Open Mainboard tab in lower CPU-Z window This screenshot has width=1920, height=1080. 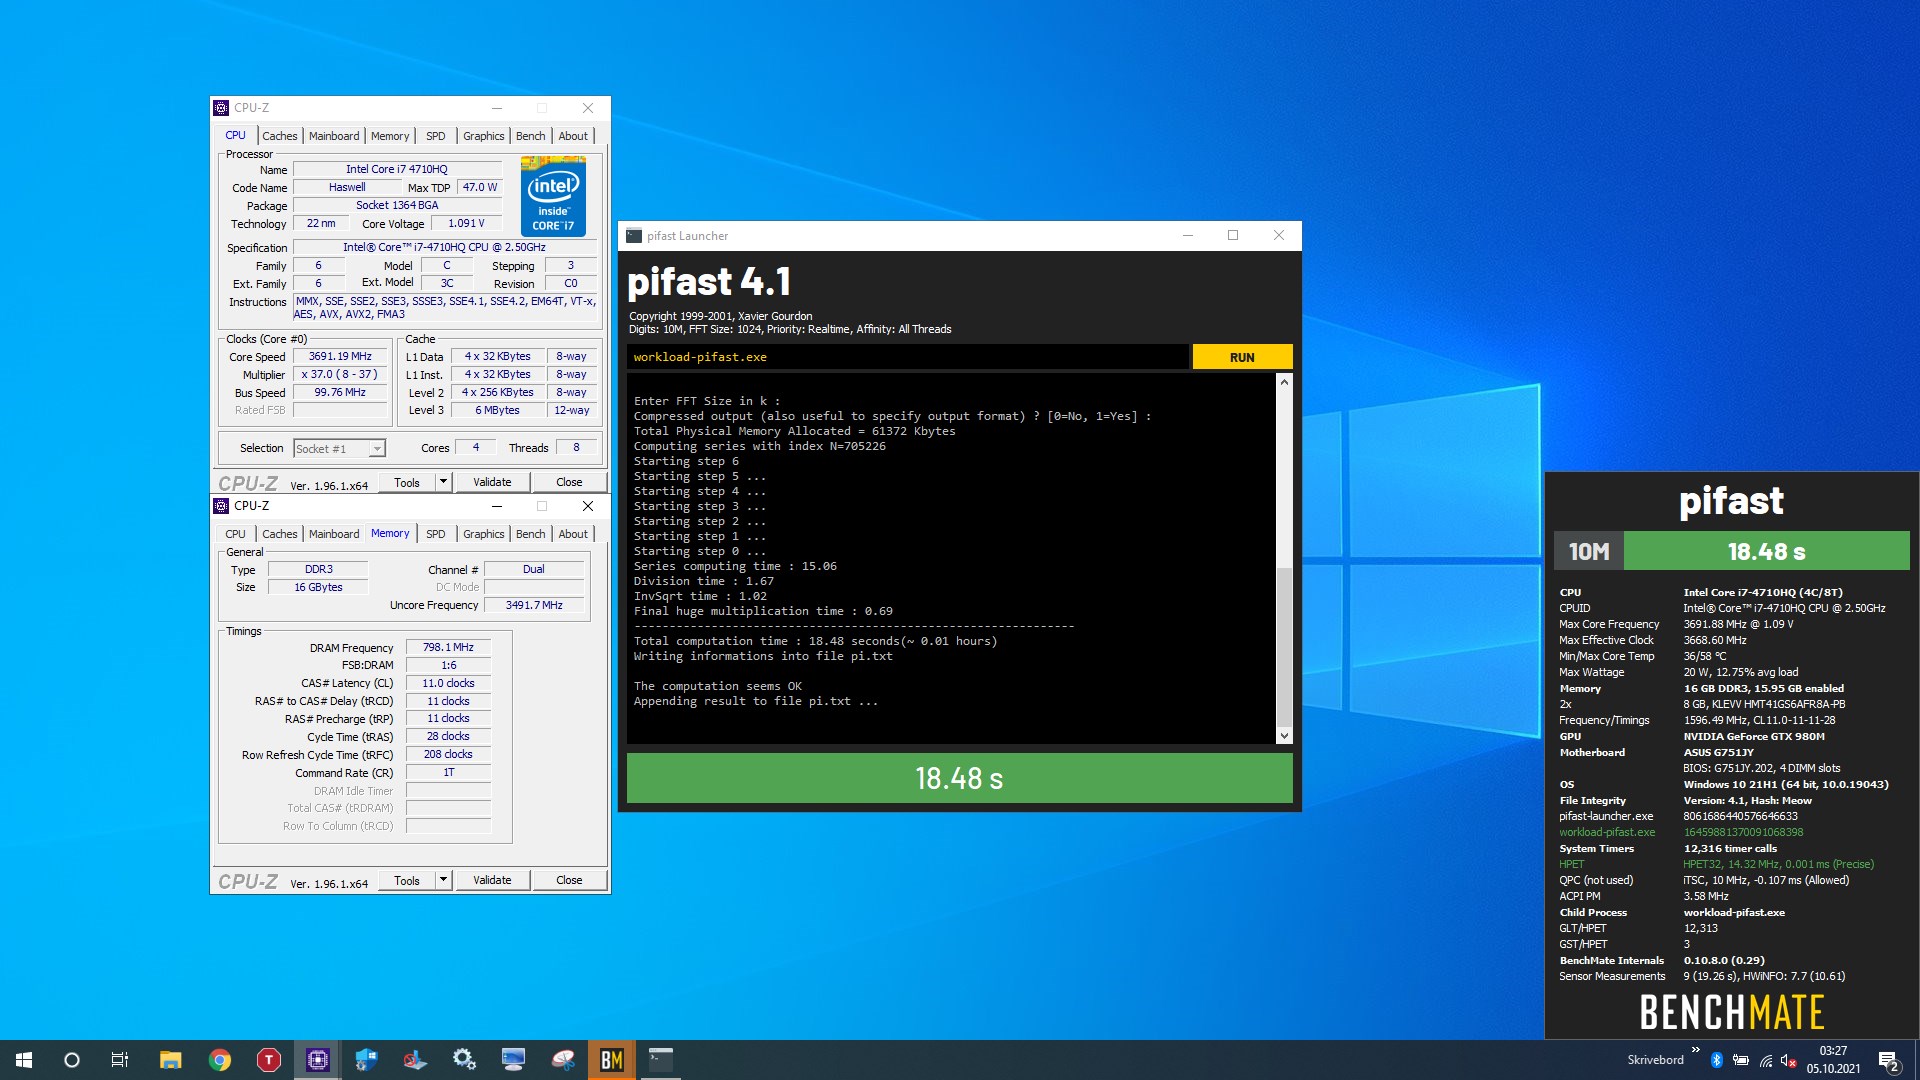click(334, 534)
